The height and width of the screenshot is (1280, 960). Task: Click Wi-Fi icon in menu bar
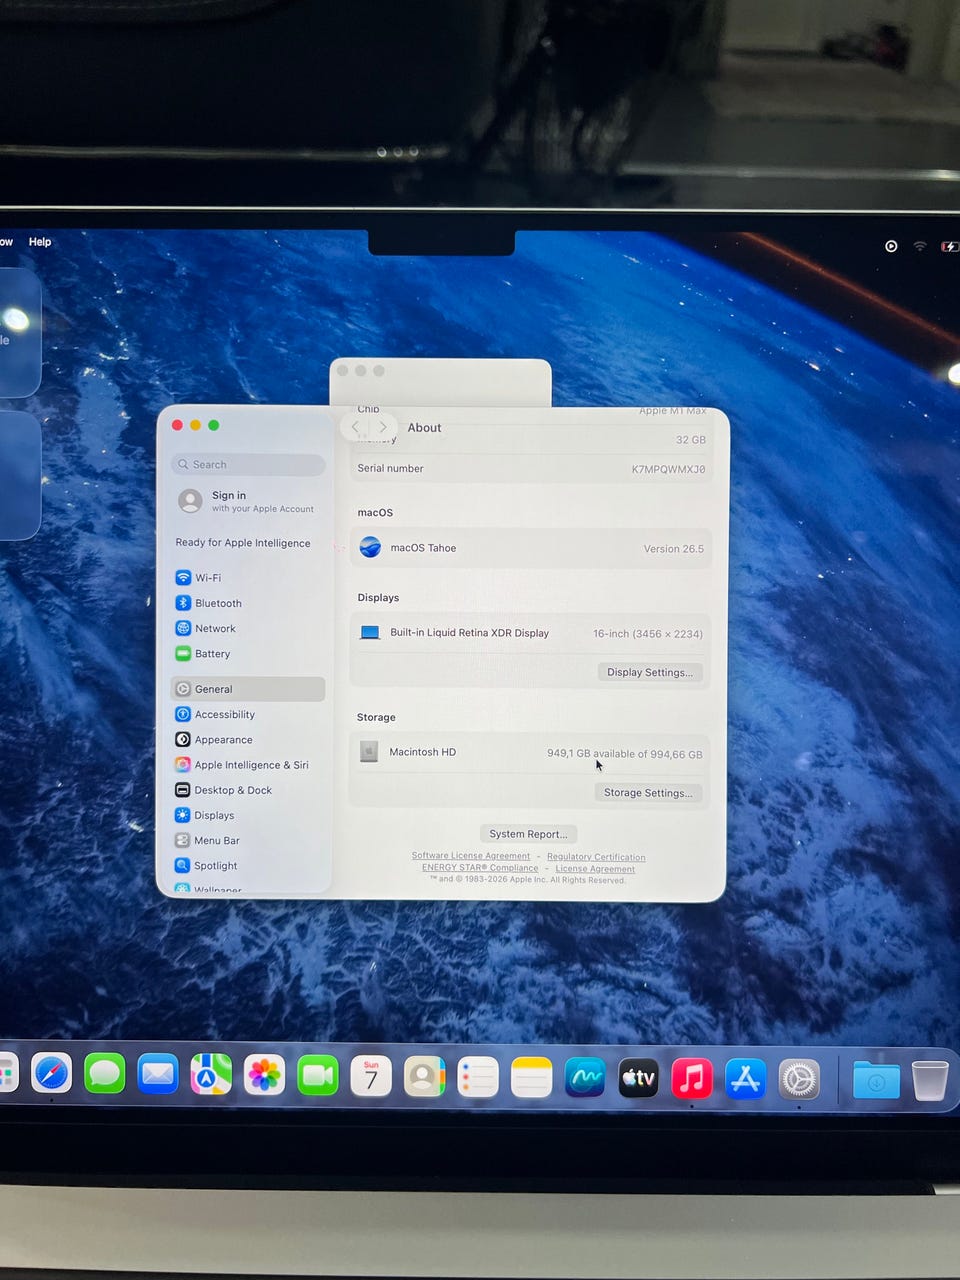click(920, 246)
